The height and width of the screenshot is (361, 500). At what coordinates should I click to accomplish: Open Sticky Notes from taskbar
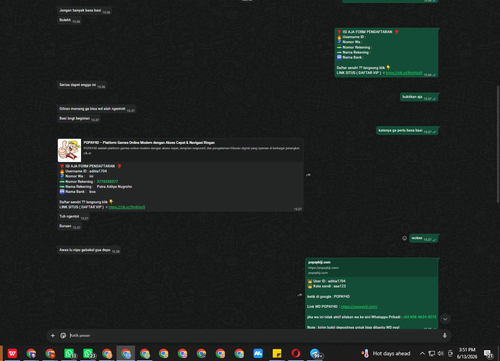click(277, 353)
